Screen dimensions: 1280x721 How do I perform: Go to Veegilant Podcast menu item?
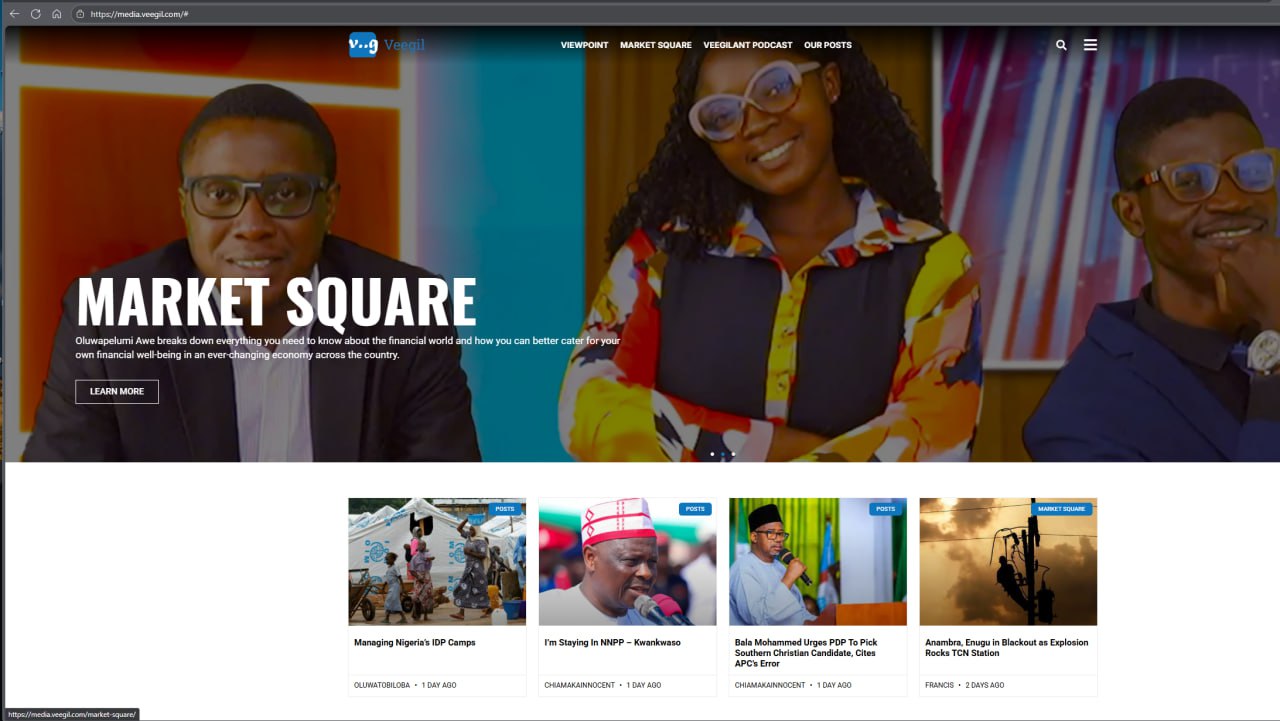point(747,45)
